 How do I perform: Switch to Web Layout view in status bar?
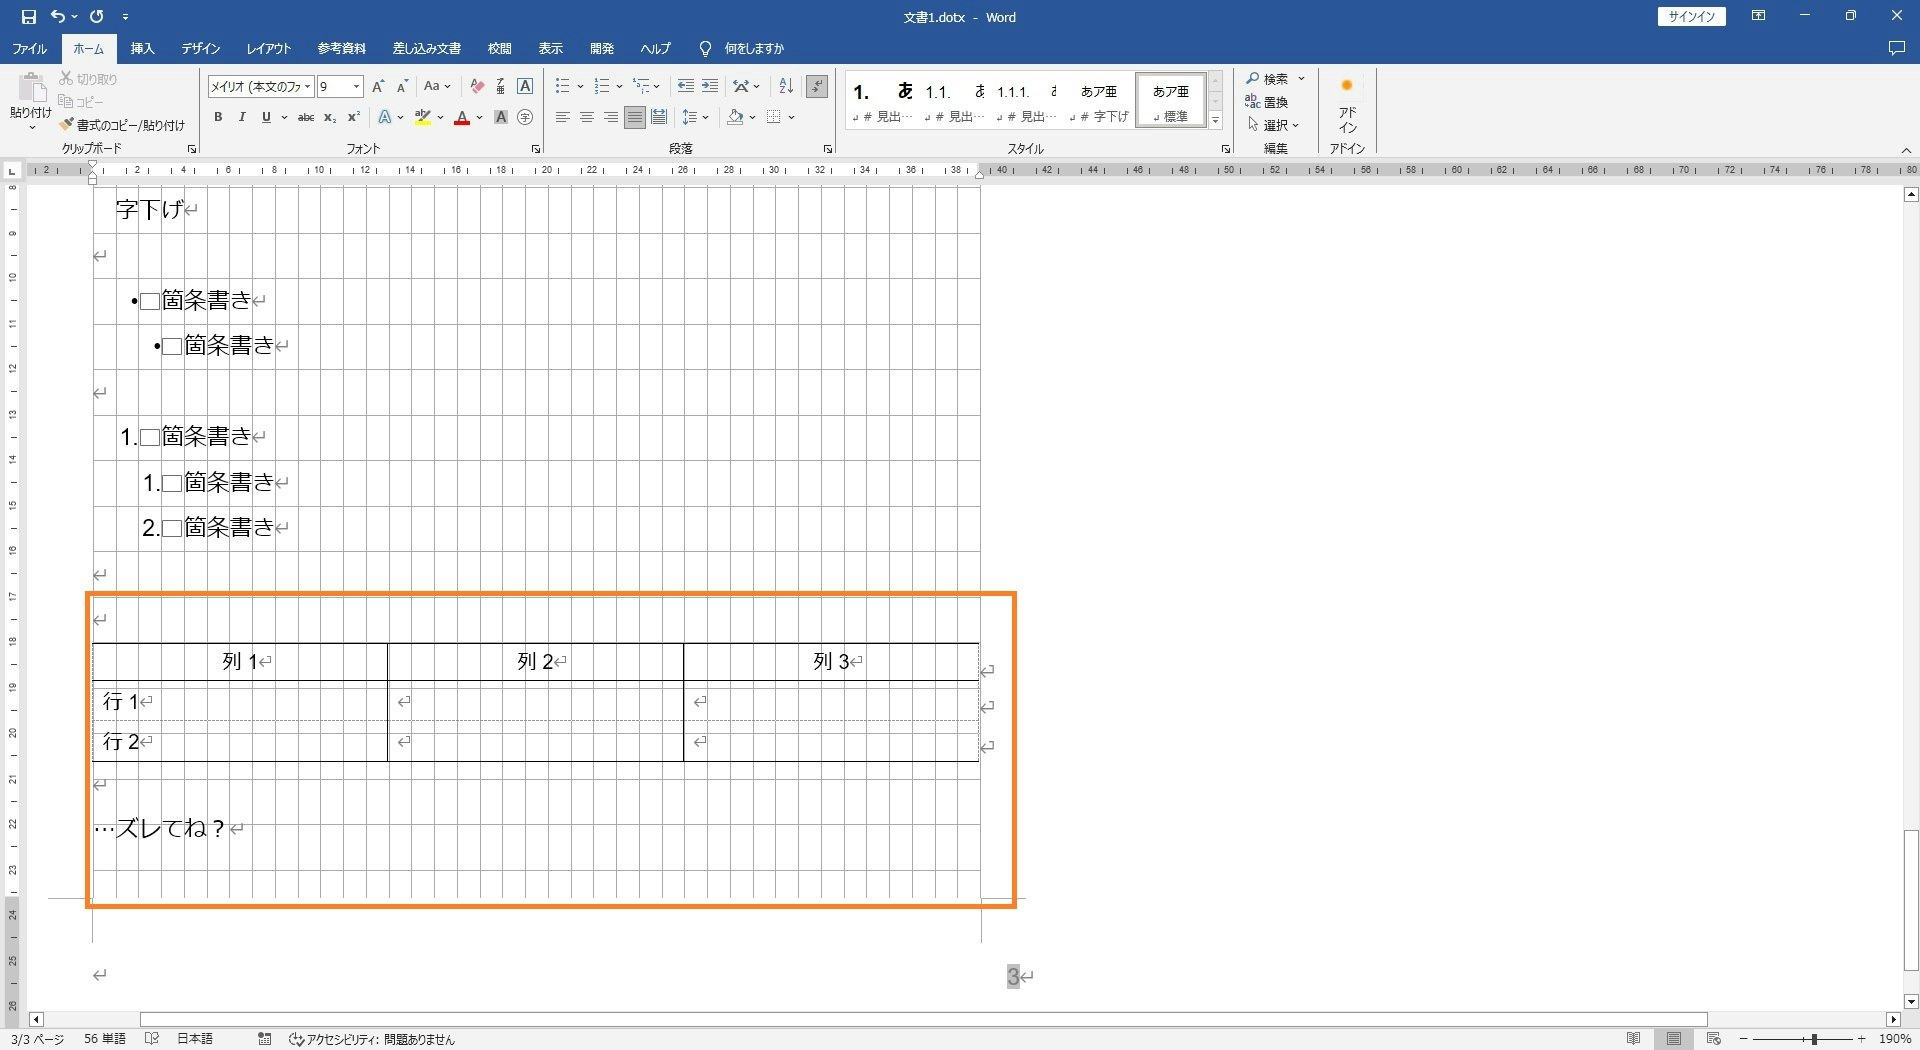[x=1714, y=1039]
